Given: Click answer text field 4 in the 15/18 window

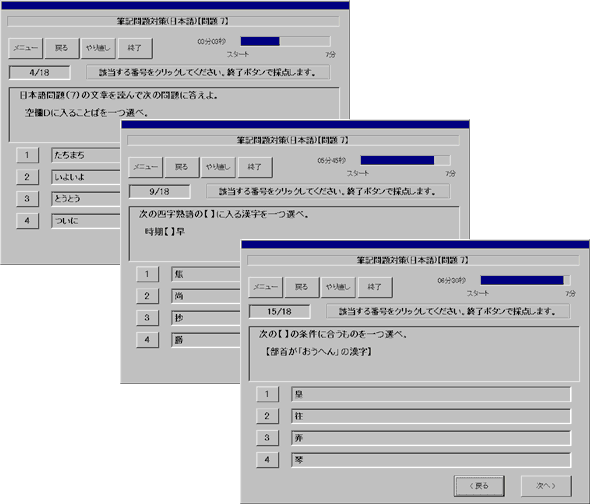Looking at the screenshot, I should click(431, 459).
